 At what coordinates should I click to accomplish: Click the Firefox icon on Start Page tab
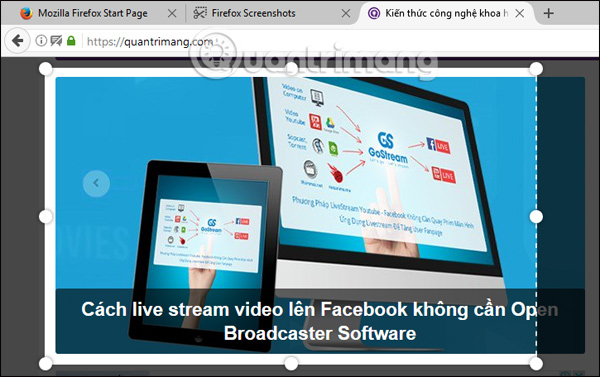(26, 13)
